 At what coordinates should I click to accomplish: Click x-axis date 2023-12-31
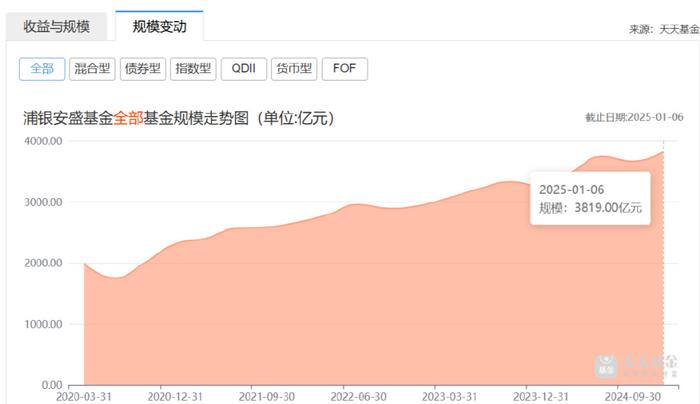(541, 397)
